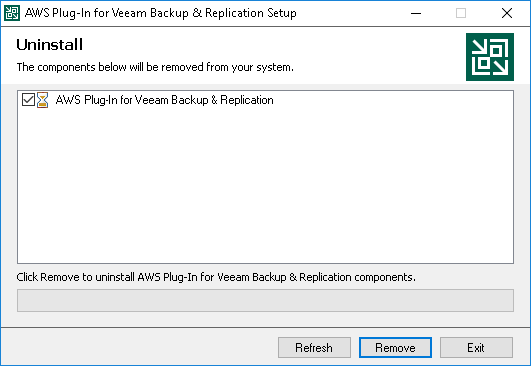Click the Uninstall heading text
The width and height of the screenshot is (531, 366).
(49, 45)
